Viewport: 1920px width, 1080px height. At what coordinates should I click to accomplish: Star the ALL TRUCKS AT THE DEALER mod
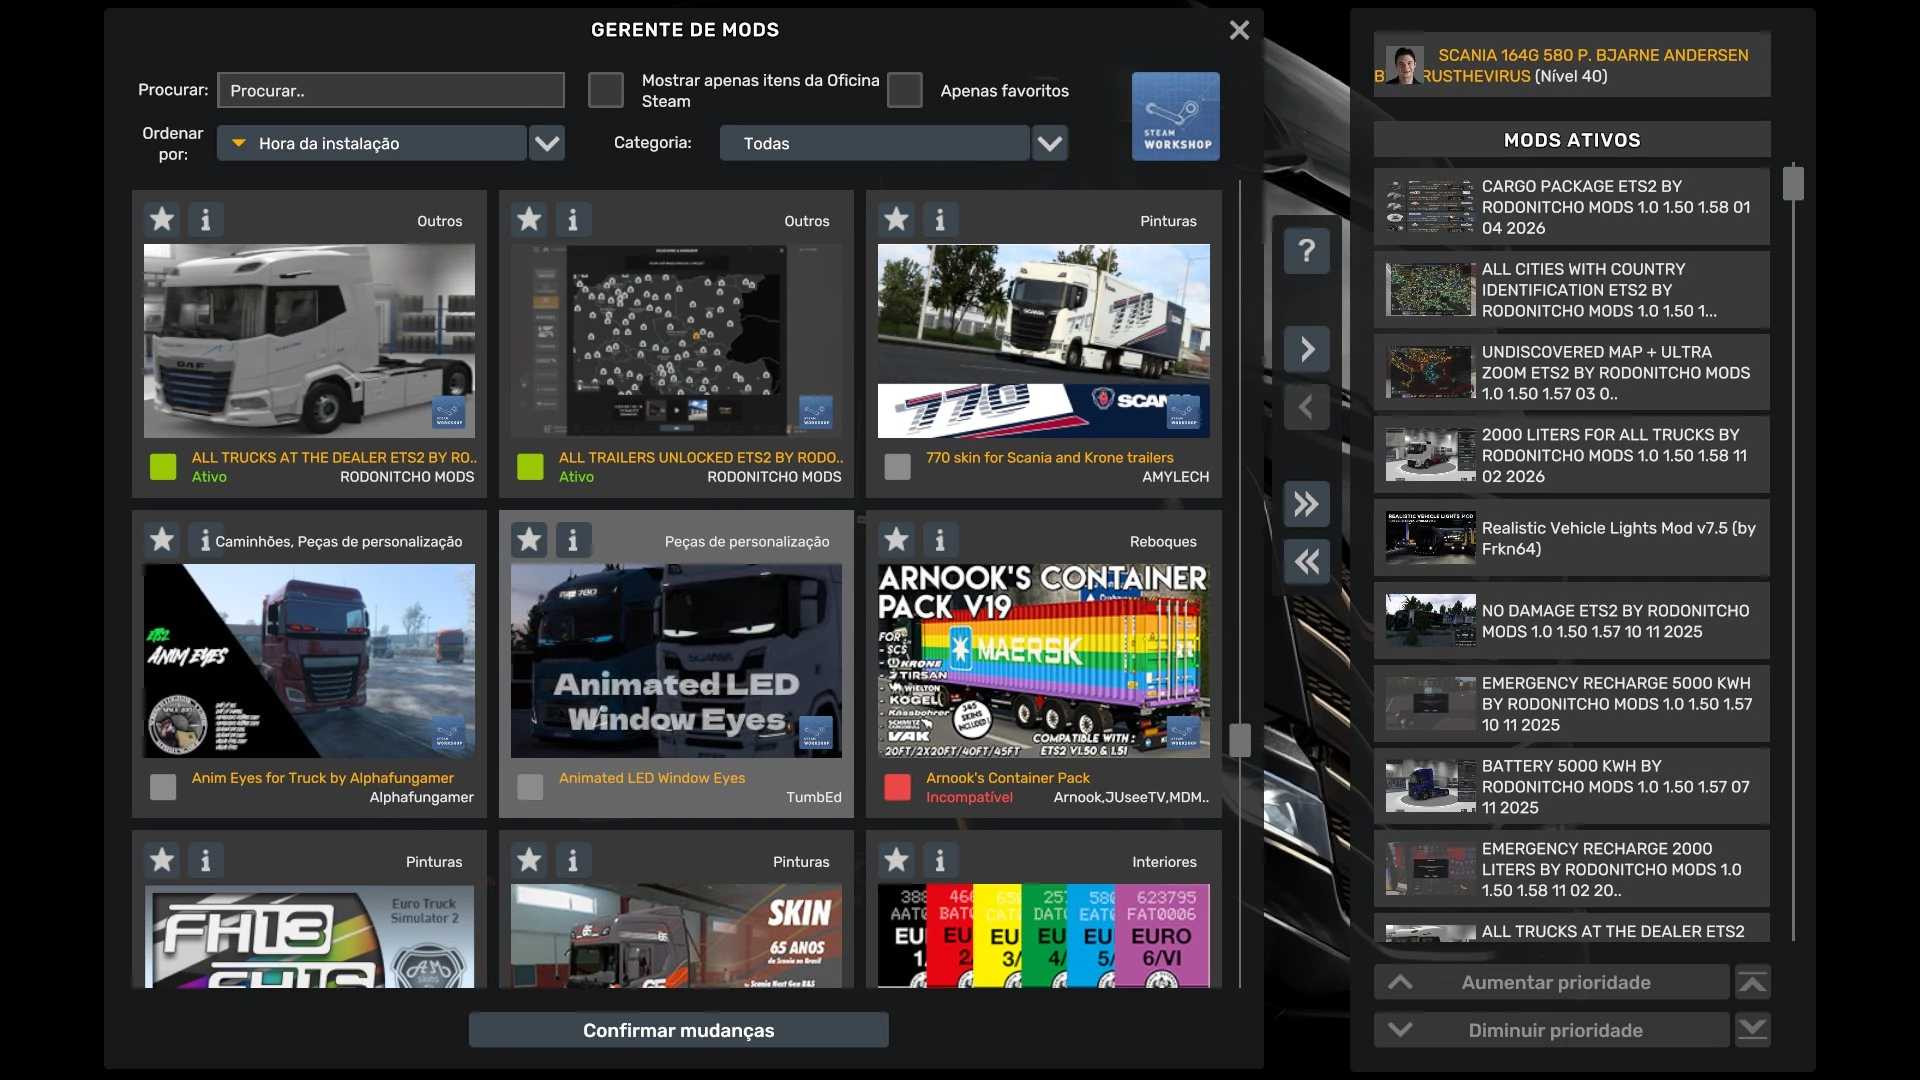[162, 219]
